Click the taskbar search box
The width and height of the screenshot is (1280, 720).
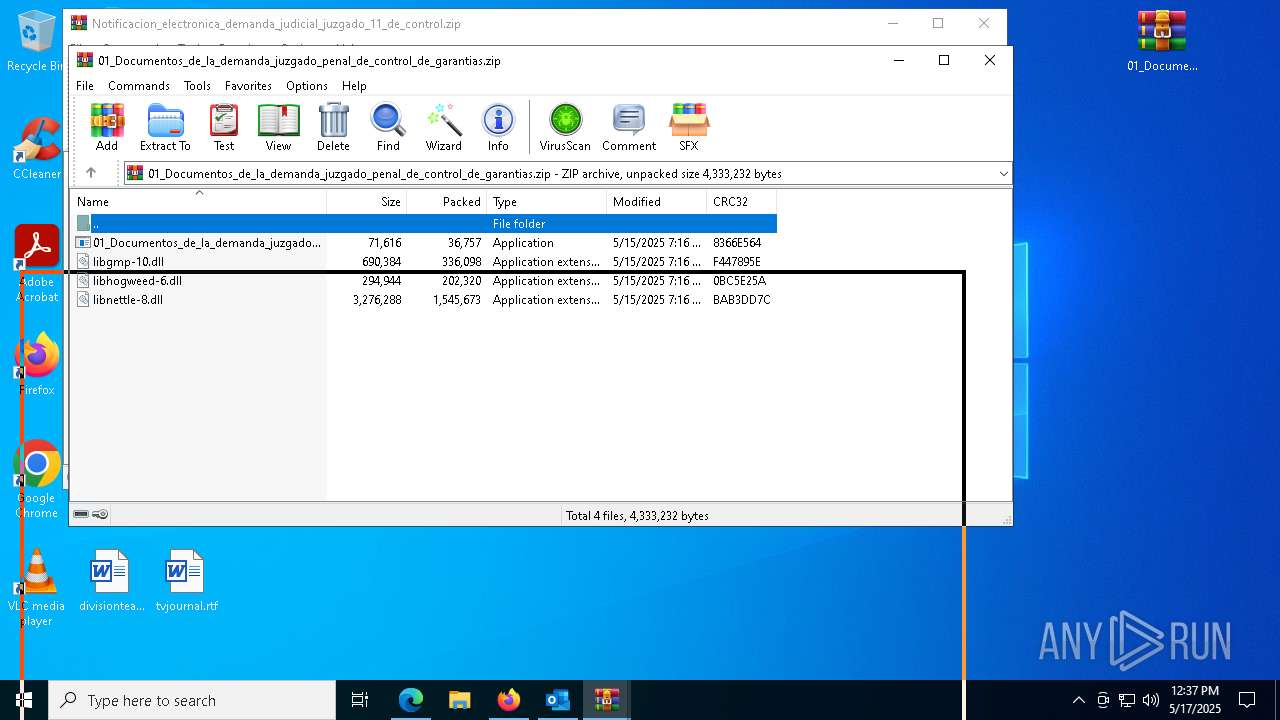click(192, 700)
